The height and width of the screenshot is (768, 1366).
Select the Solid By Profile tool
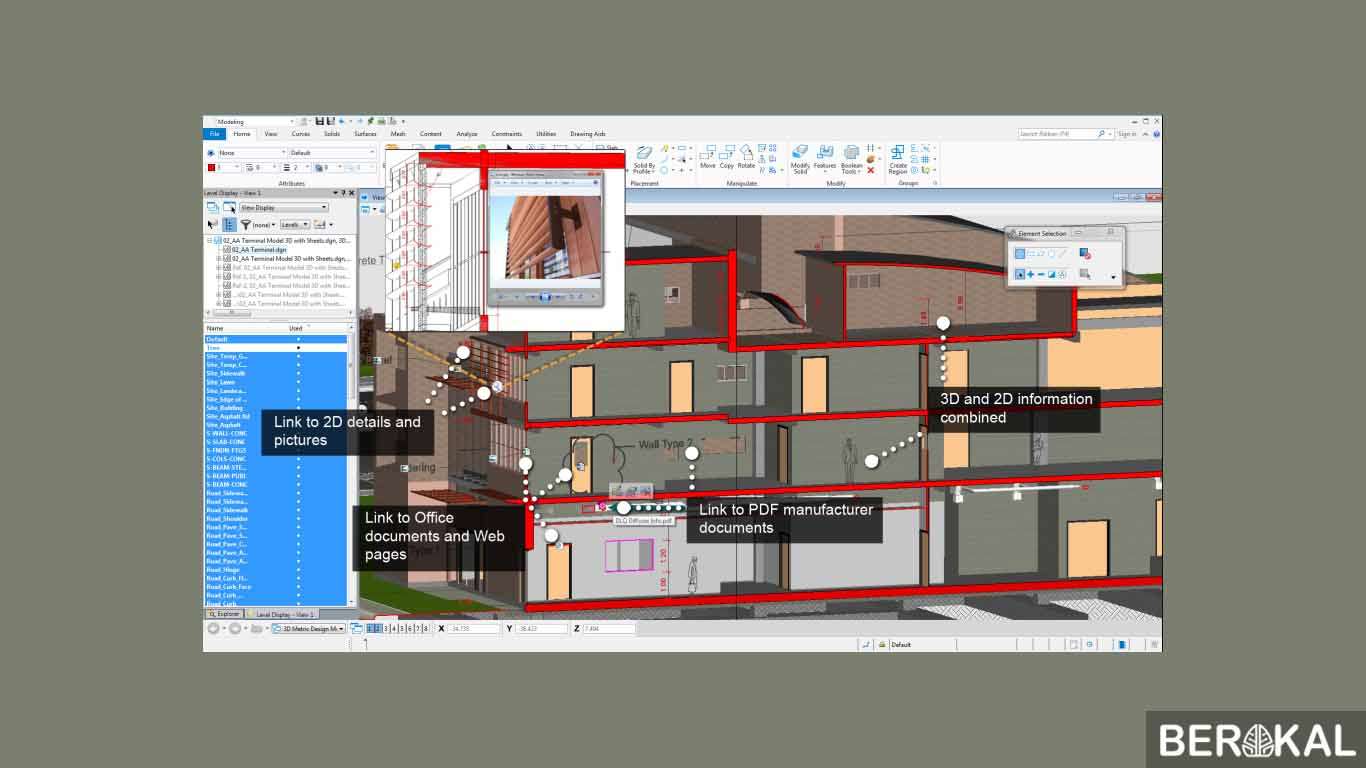point(644,159)
